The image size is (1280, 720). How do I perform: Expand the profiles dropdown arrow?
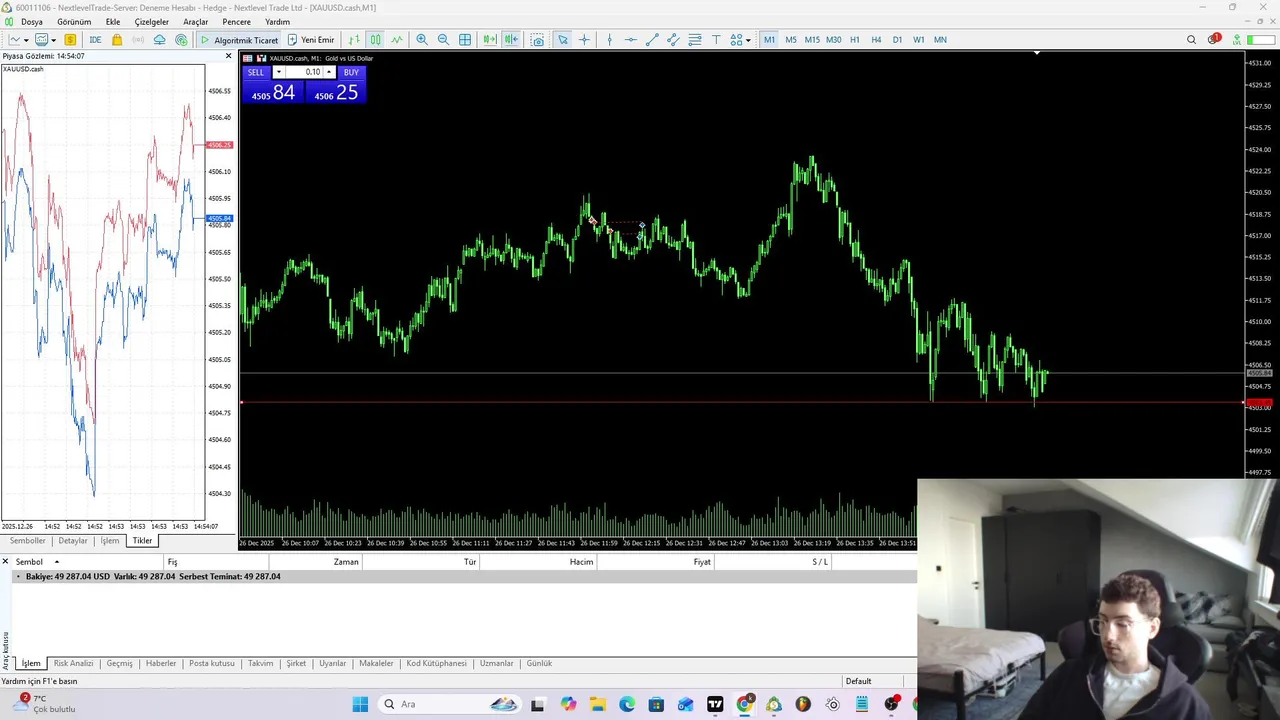coord(53,40)
